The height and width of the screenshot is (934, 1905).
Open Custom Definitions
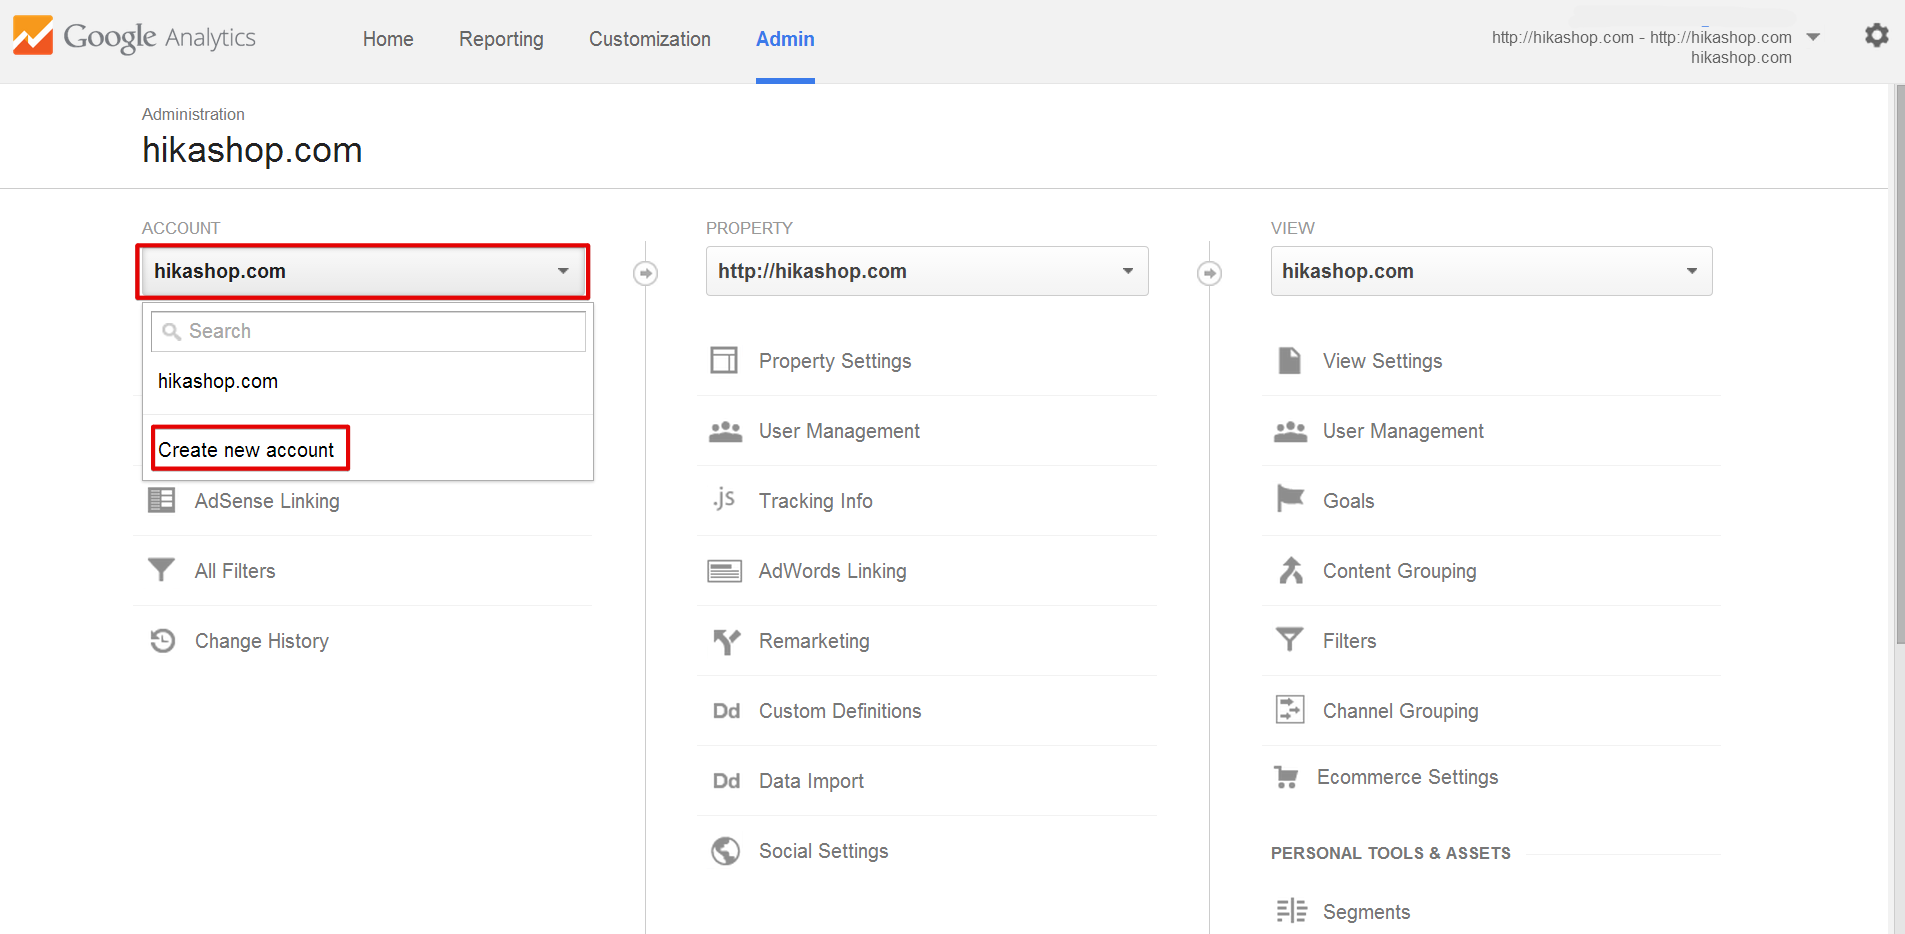click(840, 711)
